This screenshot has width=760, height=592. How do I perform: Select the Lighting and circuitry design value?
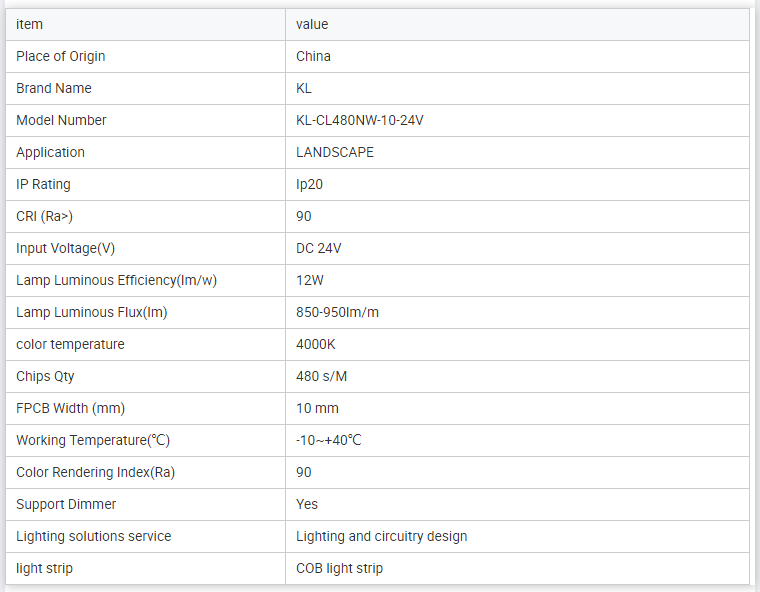click(381, 536)
